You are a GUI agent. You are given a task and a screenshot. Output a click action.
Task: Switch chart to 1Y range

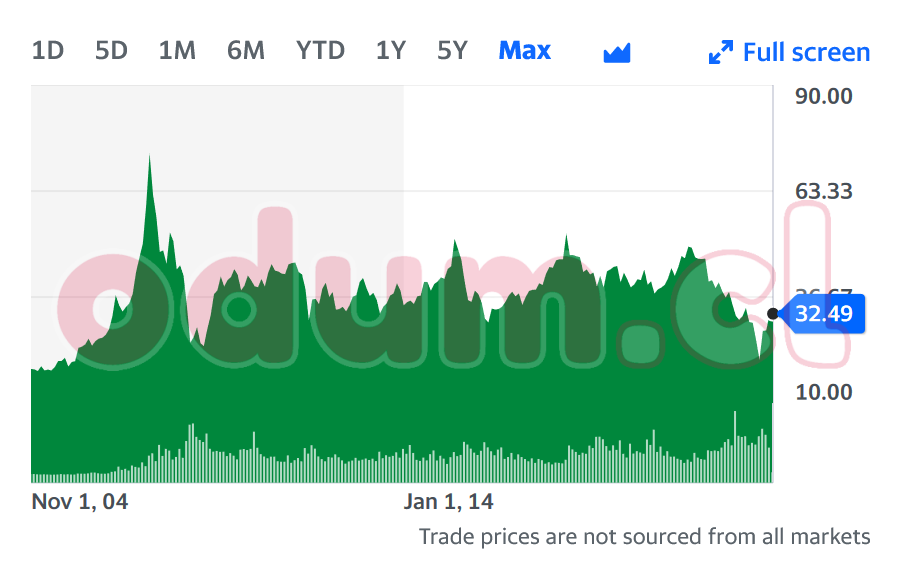391,50
